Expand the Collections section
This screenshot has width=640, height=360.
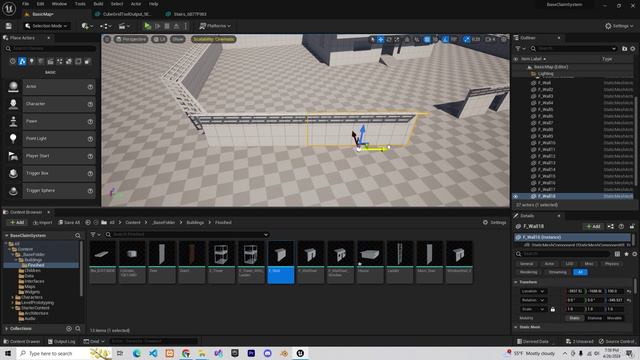pos(7,329)
